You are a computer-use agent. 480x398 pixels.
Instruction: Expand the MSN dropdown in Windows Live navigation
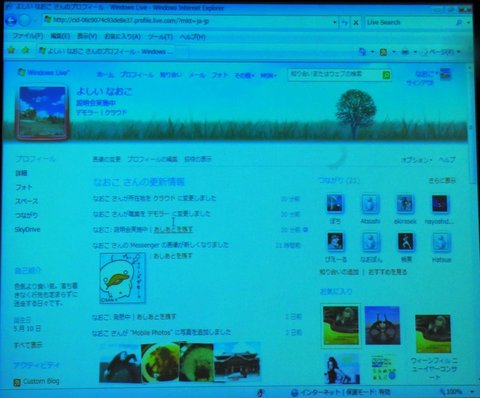click(268, 75)
